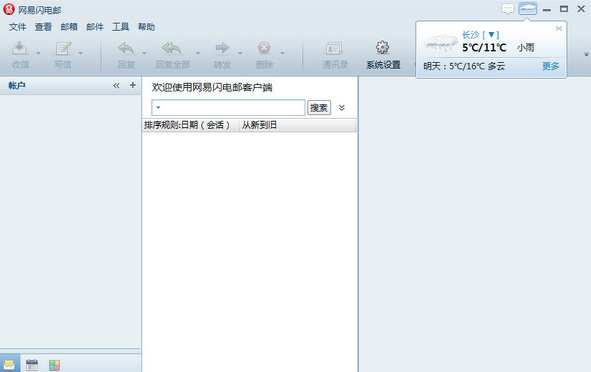This screenshot has height=372, width=591.
Task: Open the 转发 dropdown arrow
Action: [240, 53]
